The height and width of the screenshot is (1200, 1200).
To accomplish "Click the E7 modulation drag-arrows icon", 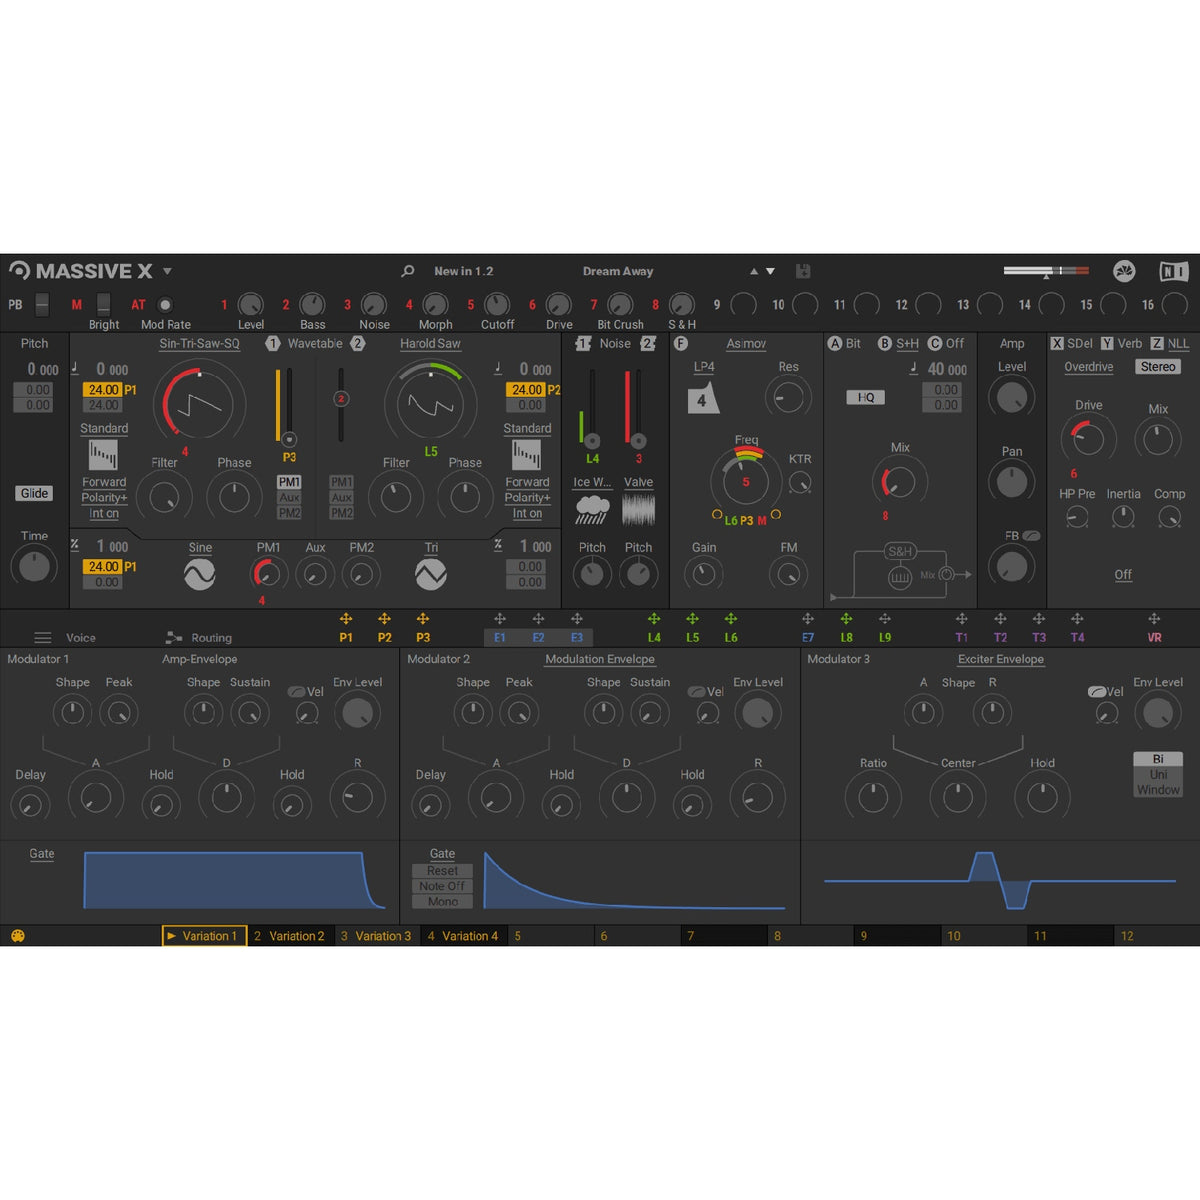I will [808, 619].
